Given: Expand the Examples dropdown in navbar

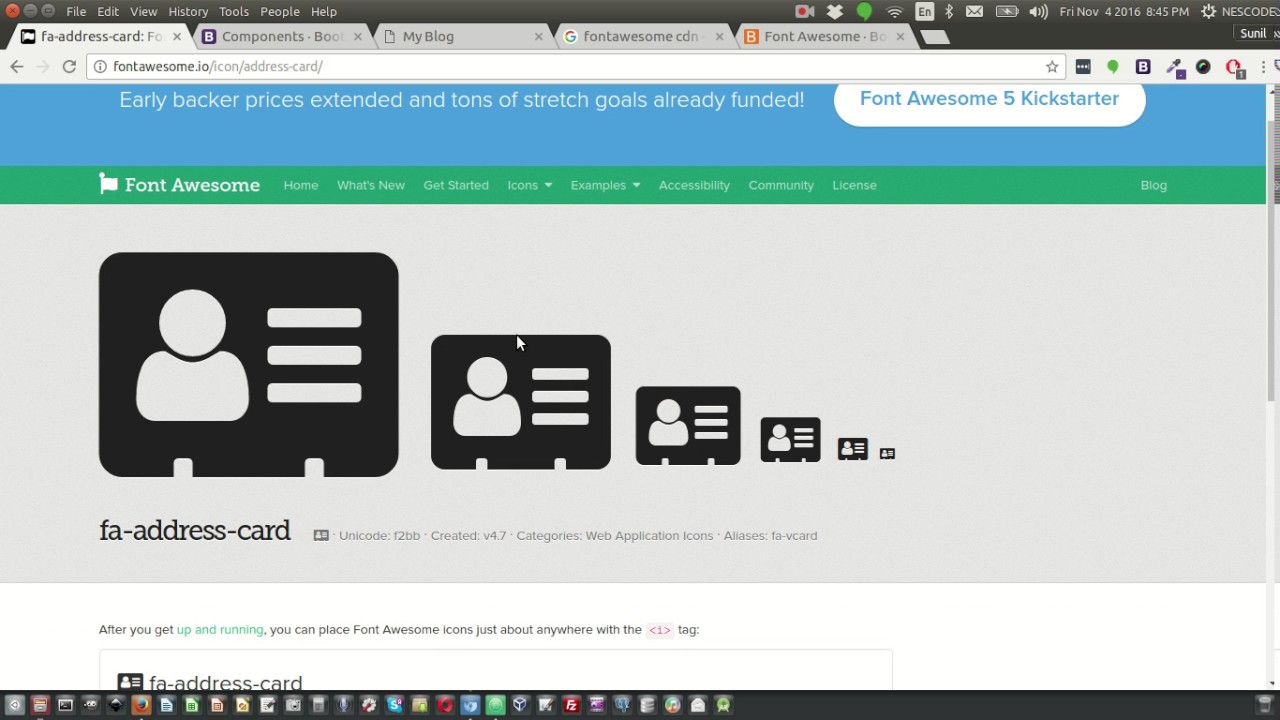Looking at the screenshot, I should (x=605, y=185).
